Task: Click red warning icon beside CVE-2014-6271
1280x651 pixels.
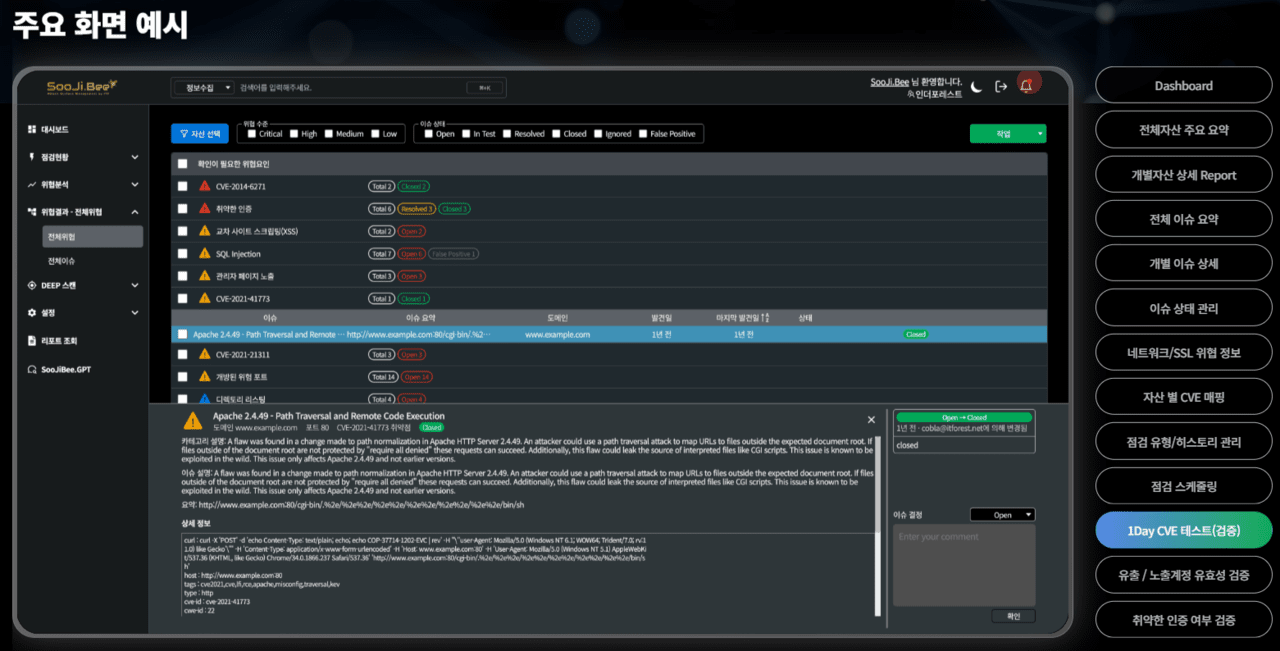Action: coord(205,186)
